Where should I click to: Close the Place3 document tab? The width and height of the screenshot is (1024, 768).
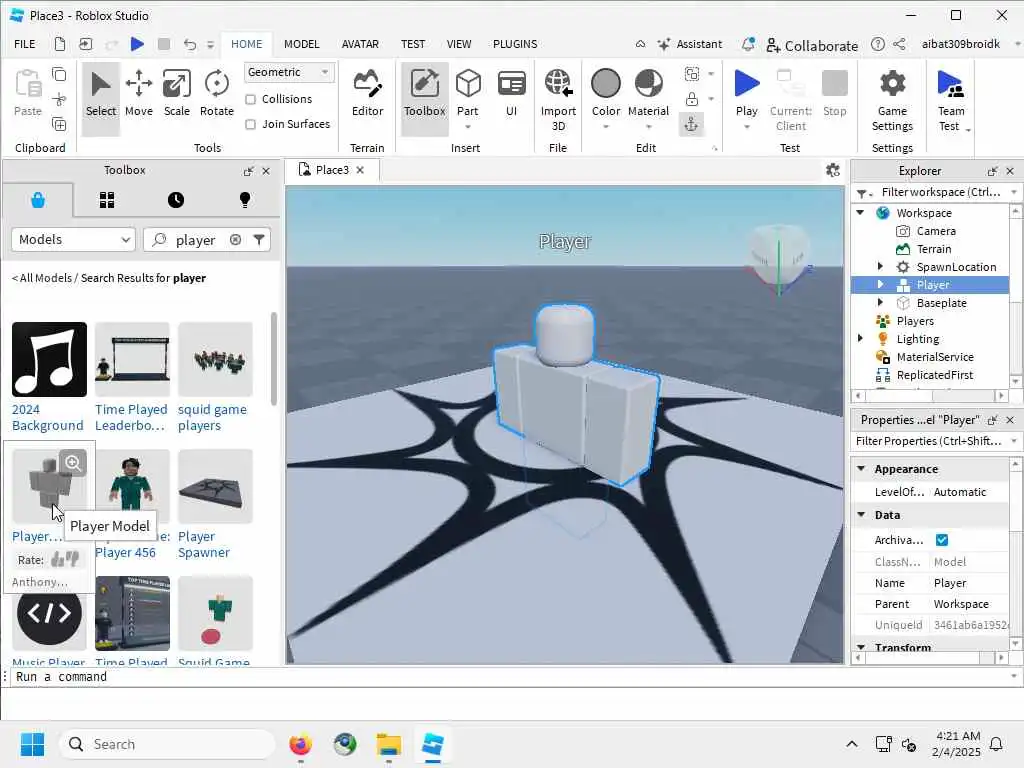360,170
